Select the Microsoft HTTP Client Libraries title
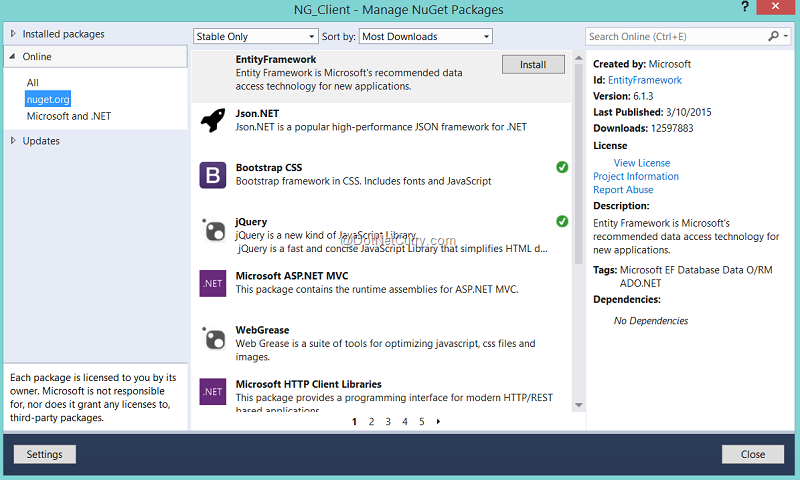Image resolution: width=800 pixels, height=480 pixels. 309,384
